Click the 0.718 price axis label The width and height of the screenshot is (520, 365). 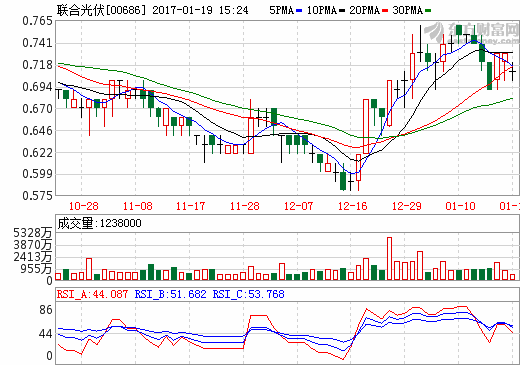[37, 65]
